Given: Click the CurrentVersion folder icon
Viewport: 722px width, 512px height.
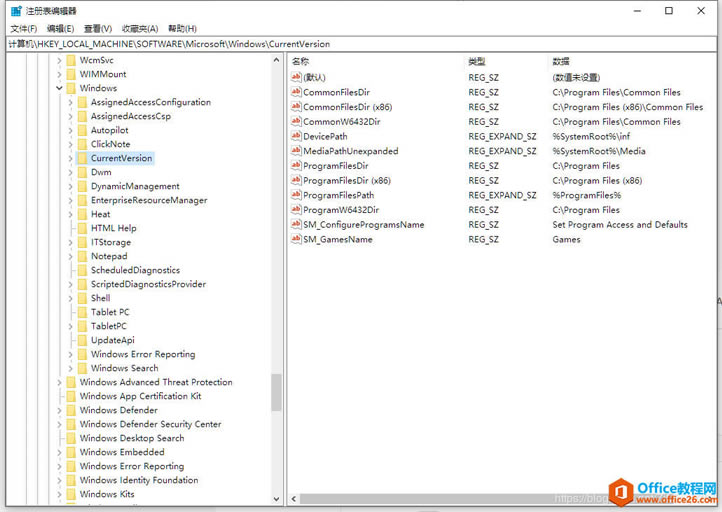Looking at the screenshot, I should pos(82,158).
